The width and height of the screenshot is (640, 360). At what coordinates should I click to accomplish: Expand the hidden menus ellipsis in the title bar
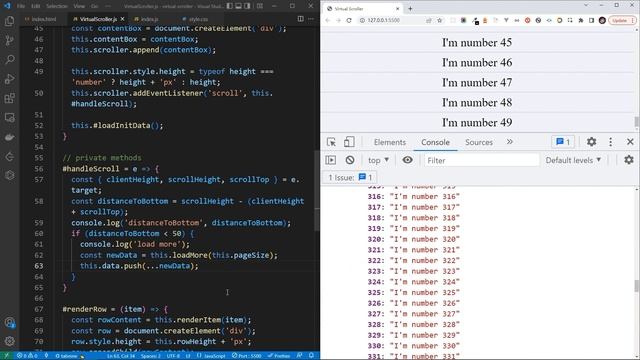coord(108,6)
